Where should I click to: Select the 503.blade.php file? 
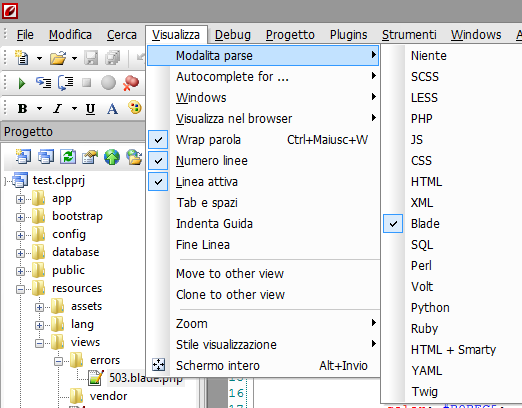click(146, 378)
